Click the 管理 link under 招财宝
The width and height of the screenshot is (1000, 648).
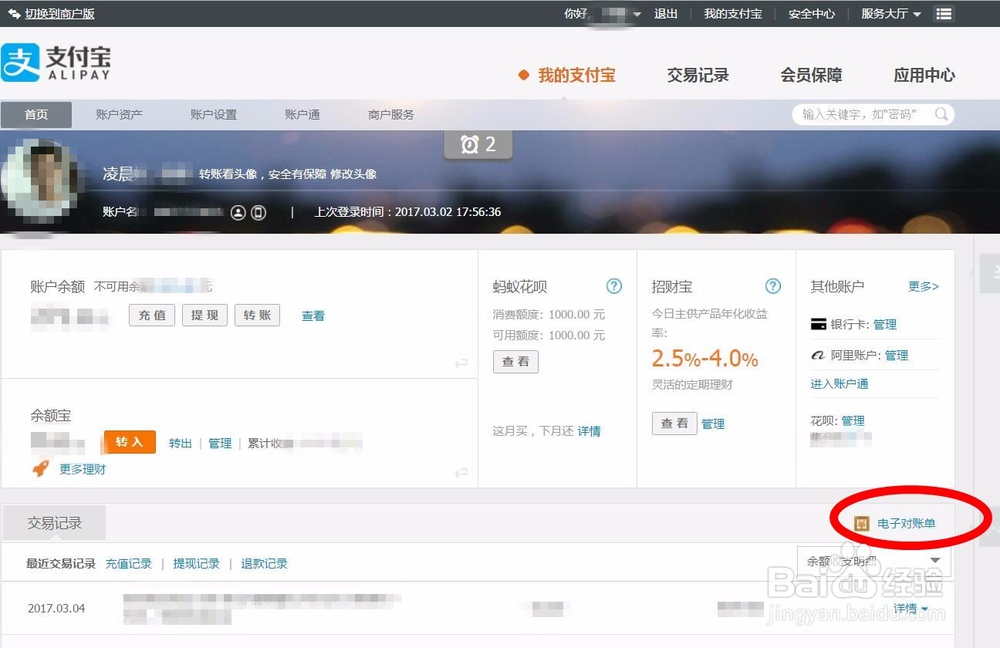[713, 424]
